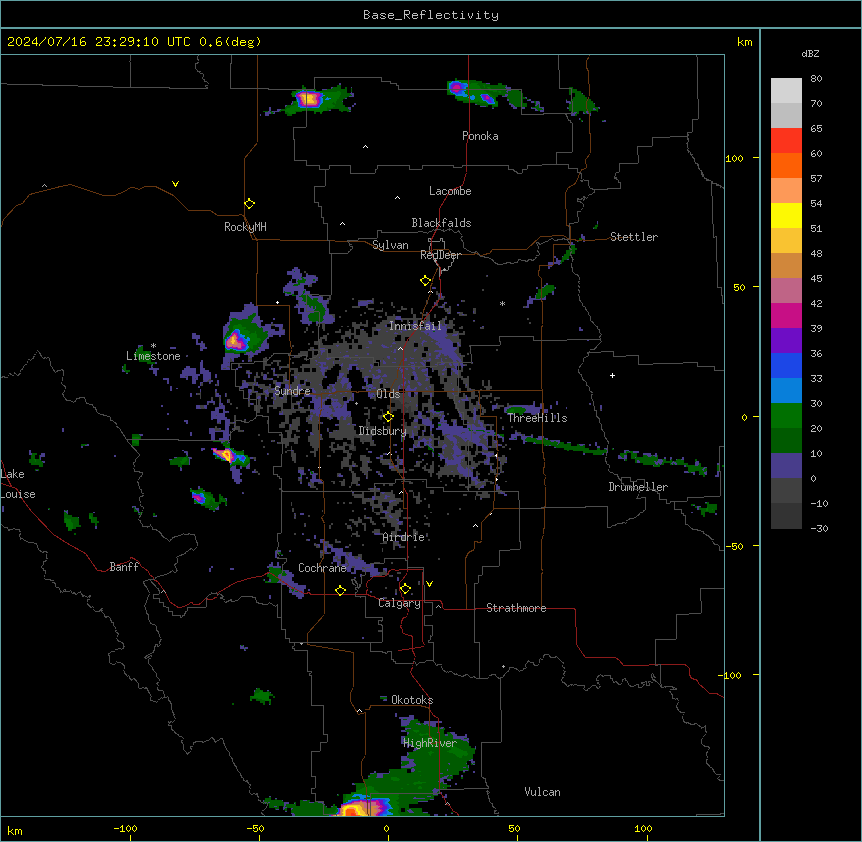Image resolution: width=862 pixels, height=842 pixels.
Task: Click the Stettler city label
Action: tap(634, 237)
